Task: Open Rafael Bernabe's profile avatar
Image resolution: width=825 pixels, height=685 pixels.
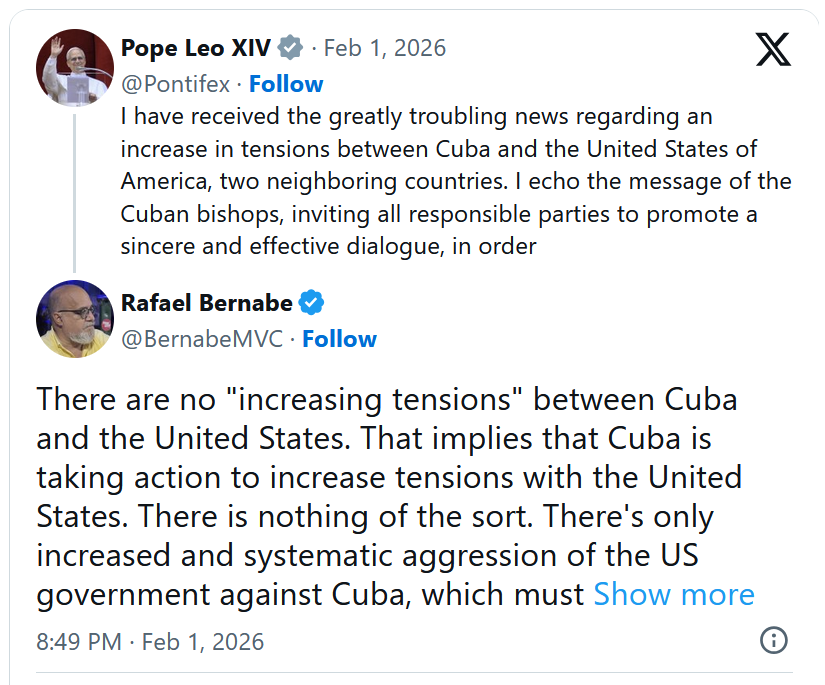Action: point(75,318)
